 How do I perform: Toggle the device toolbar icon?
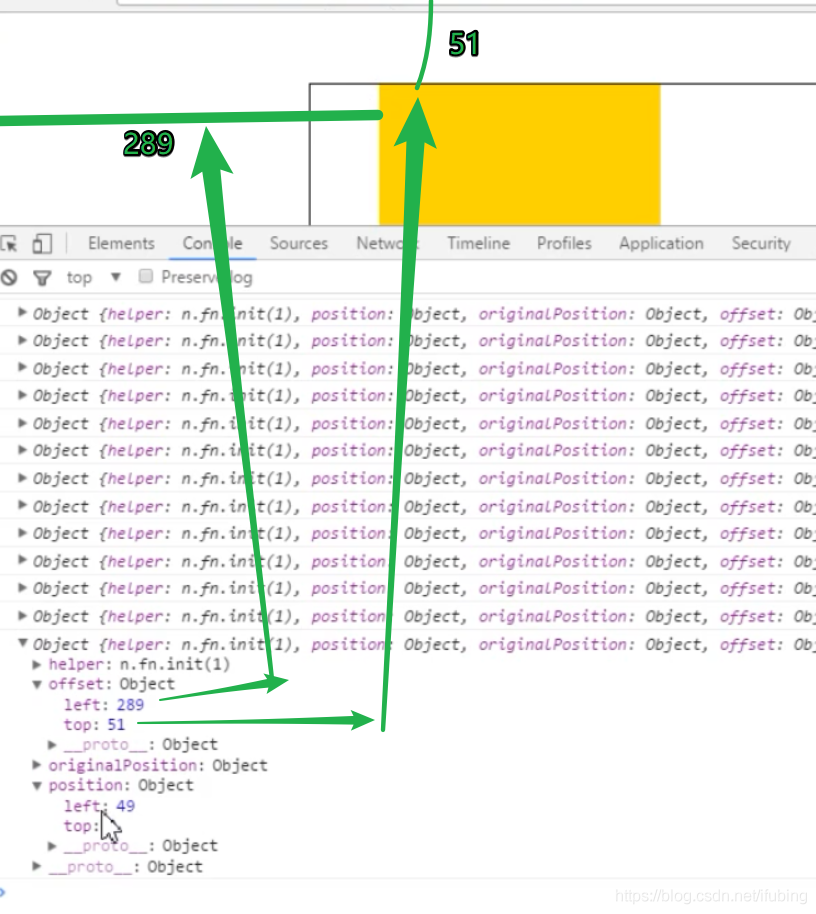pos(41,243)
